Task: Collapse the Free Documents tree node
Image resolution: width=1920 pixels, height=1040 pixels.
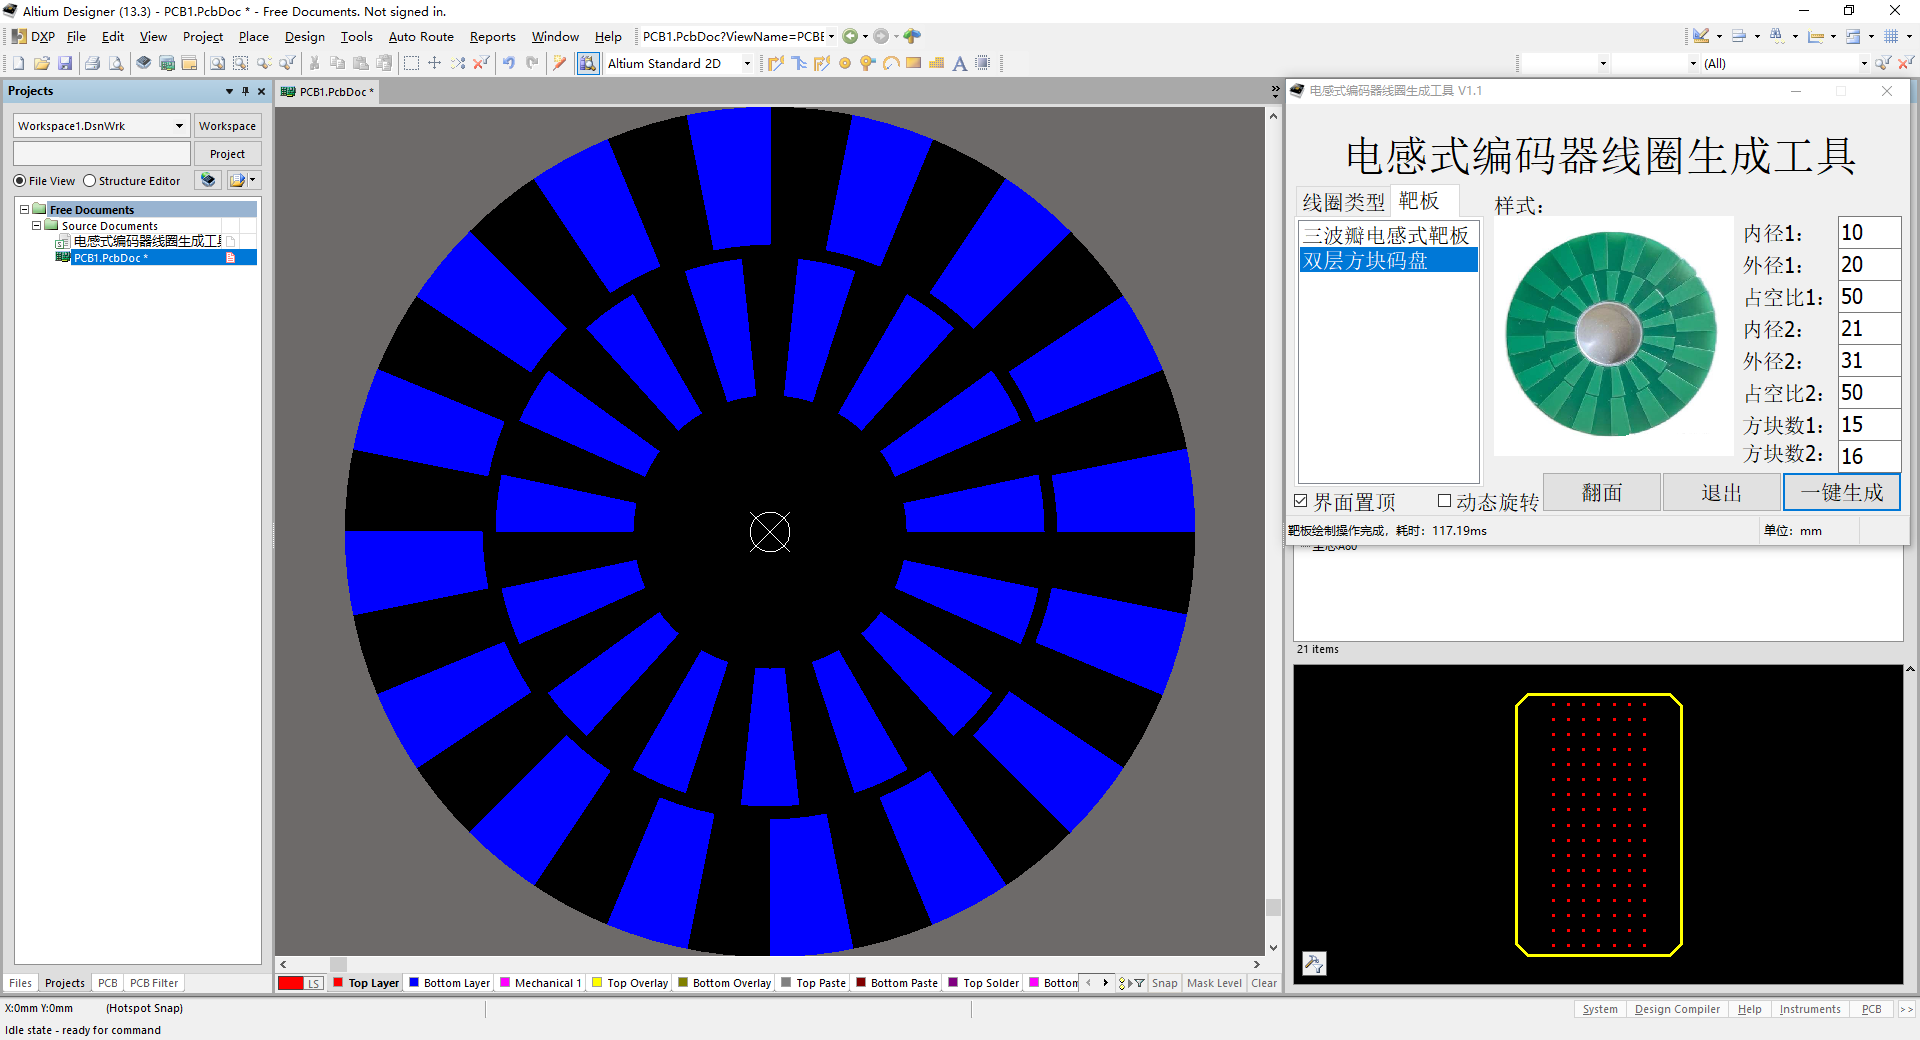Action: [x=25, y=210]
